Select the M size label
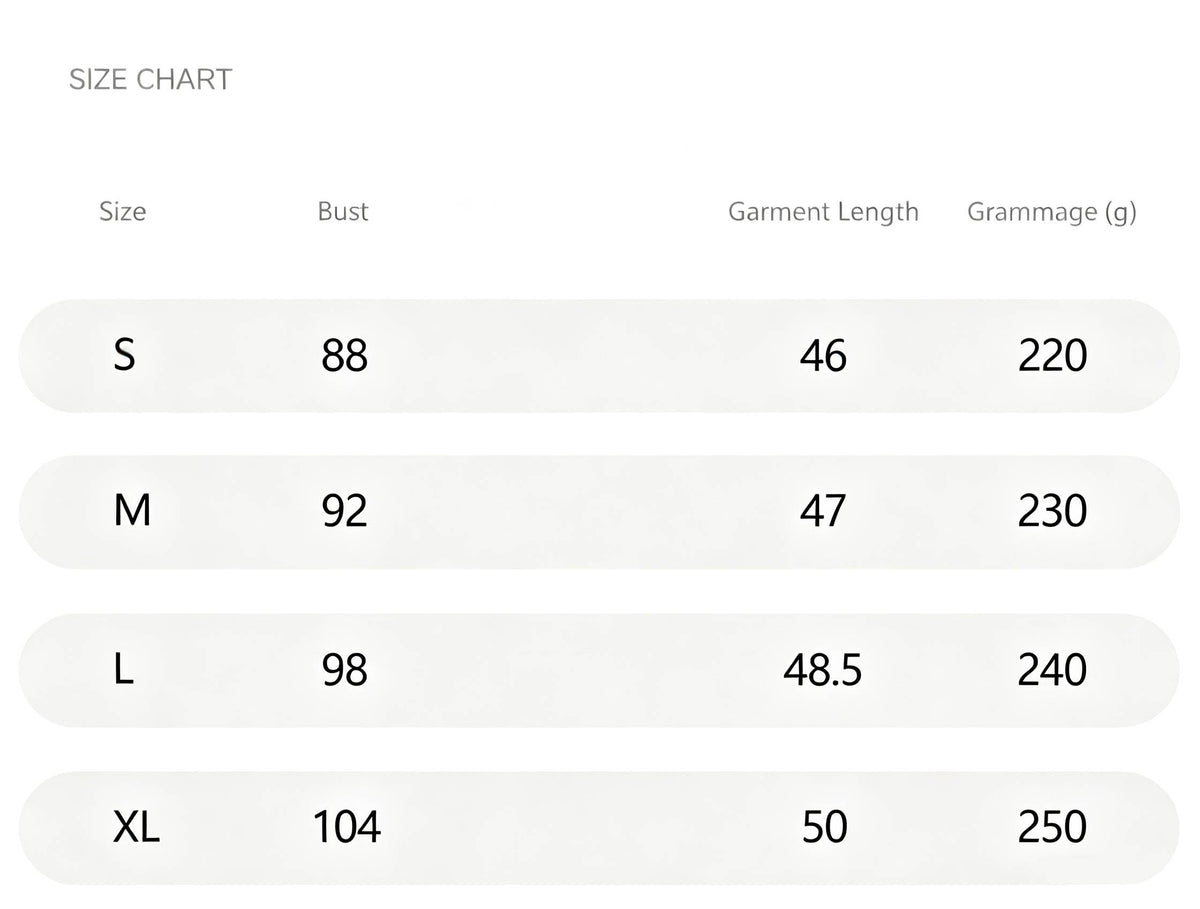This screenshot has width=1200, height=909. tap(132, 511)
